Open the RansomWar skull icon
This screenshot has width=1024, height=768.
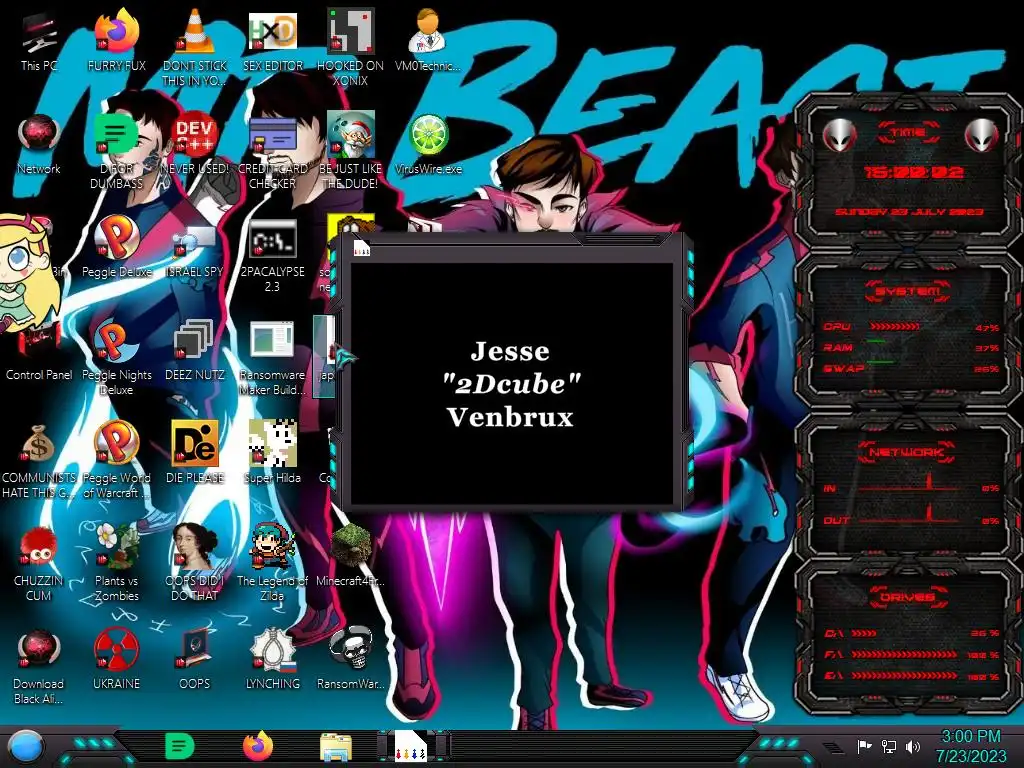350,658
